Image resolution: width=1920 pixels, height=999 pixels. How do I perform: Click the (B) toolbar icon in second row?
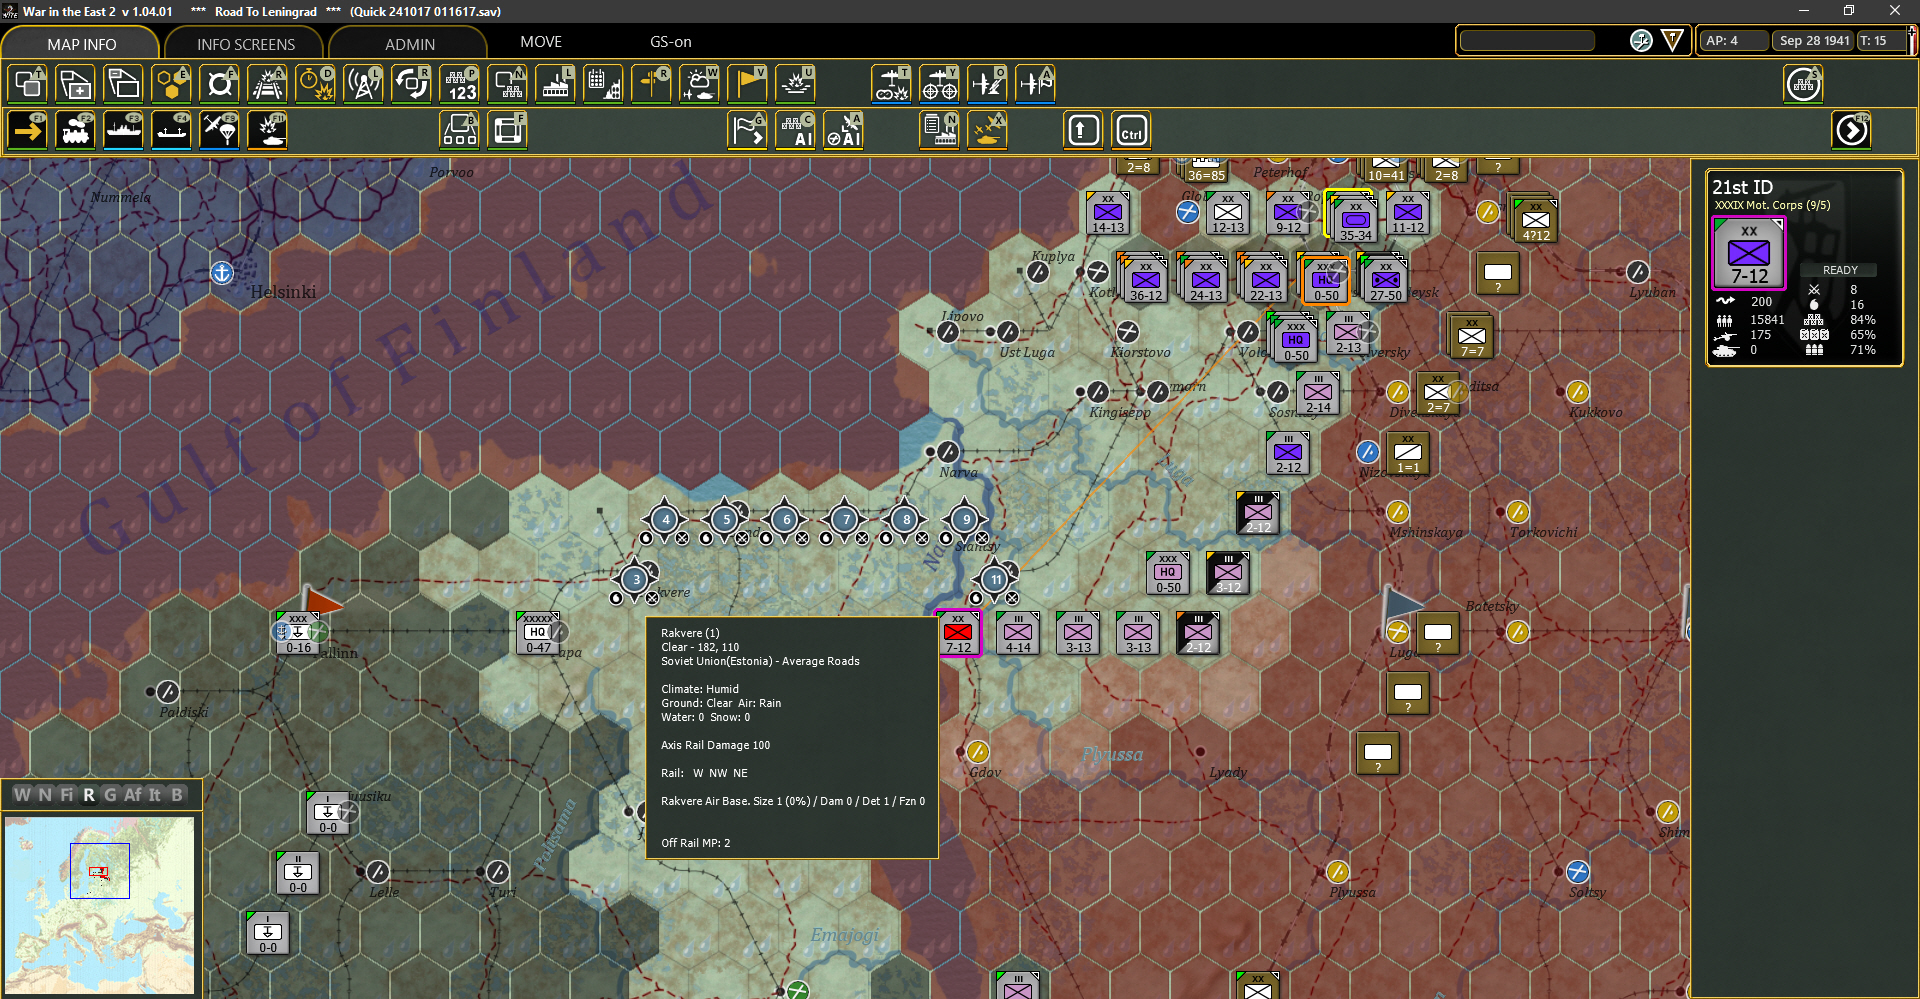[459, 130]
